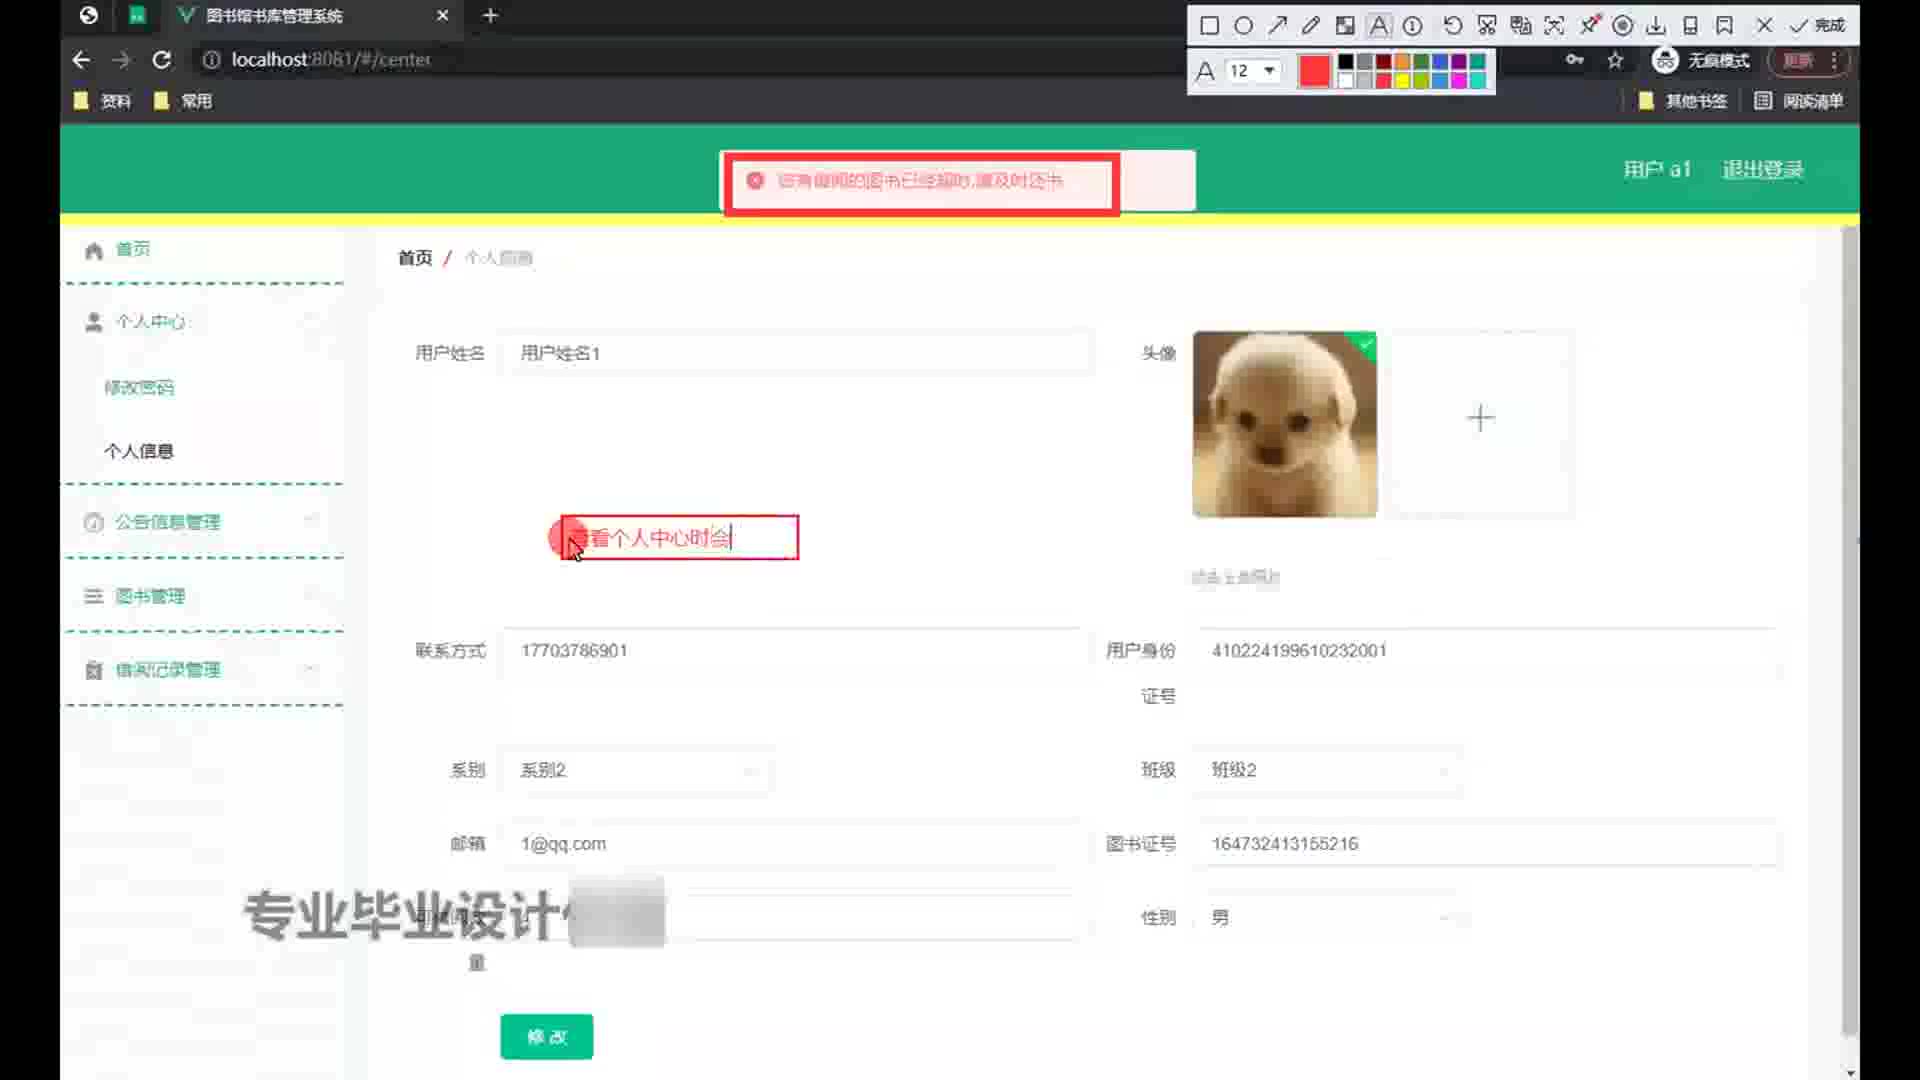This screenshot has height=1080, width=1920.
Task: Click 完成 to finish screenshot
Action: click(x=1817, y=26)
